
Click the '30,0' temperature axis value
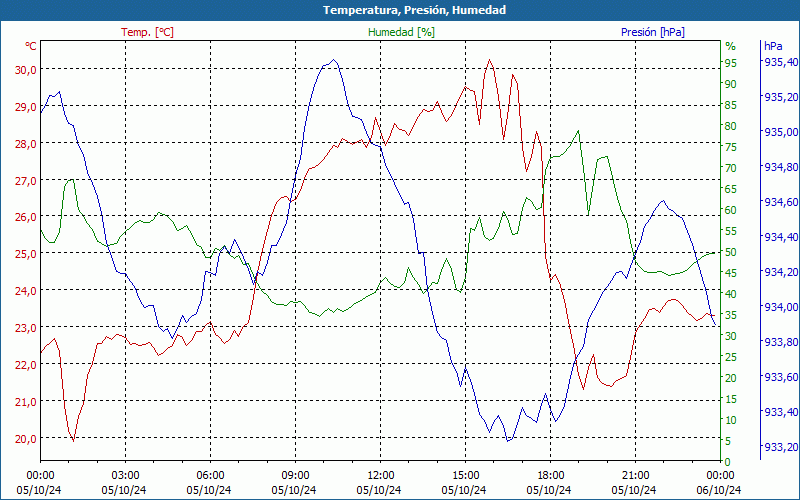coord(26,70)
